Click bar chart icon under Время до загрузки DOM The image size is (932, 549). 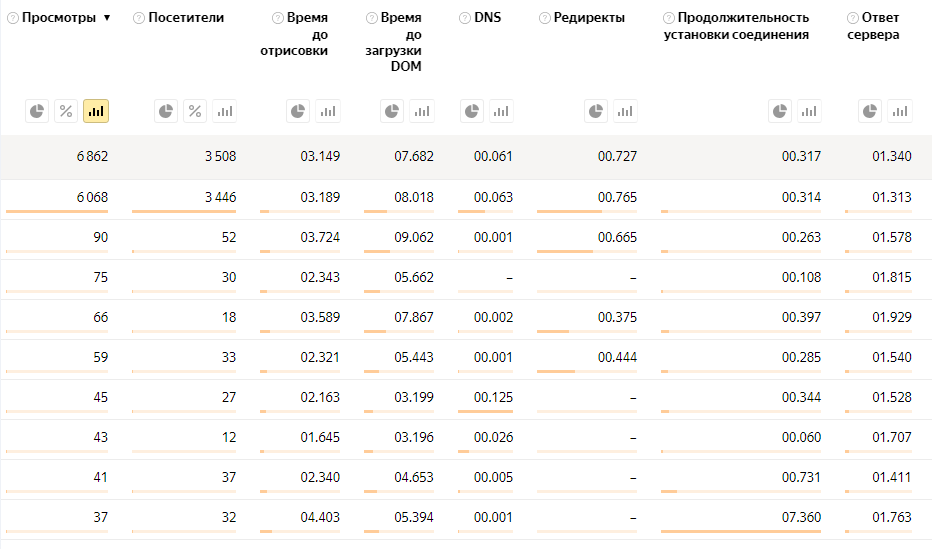click(423, 111)
